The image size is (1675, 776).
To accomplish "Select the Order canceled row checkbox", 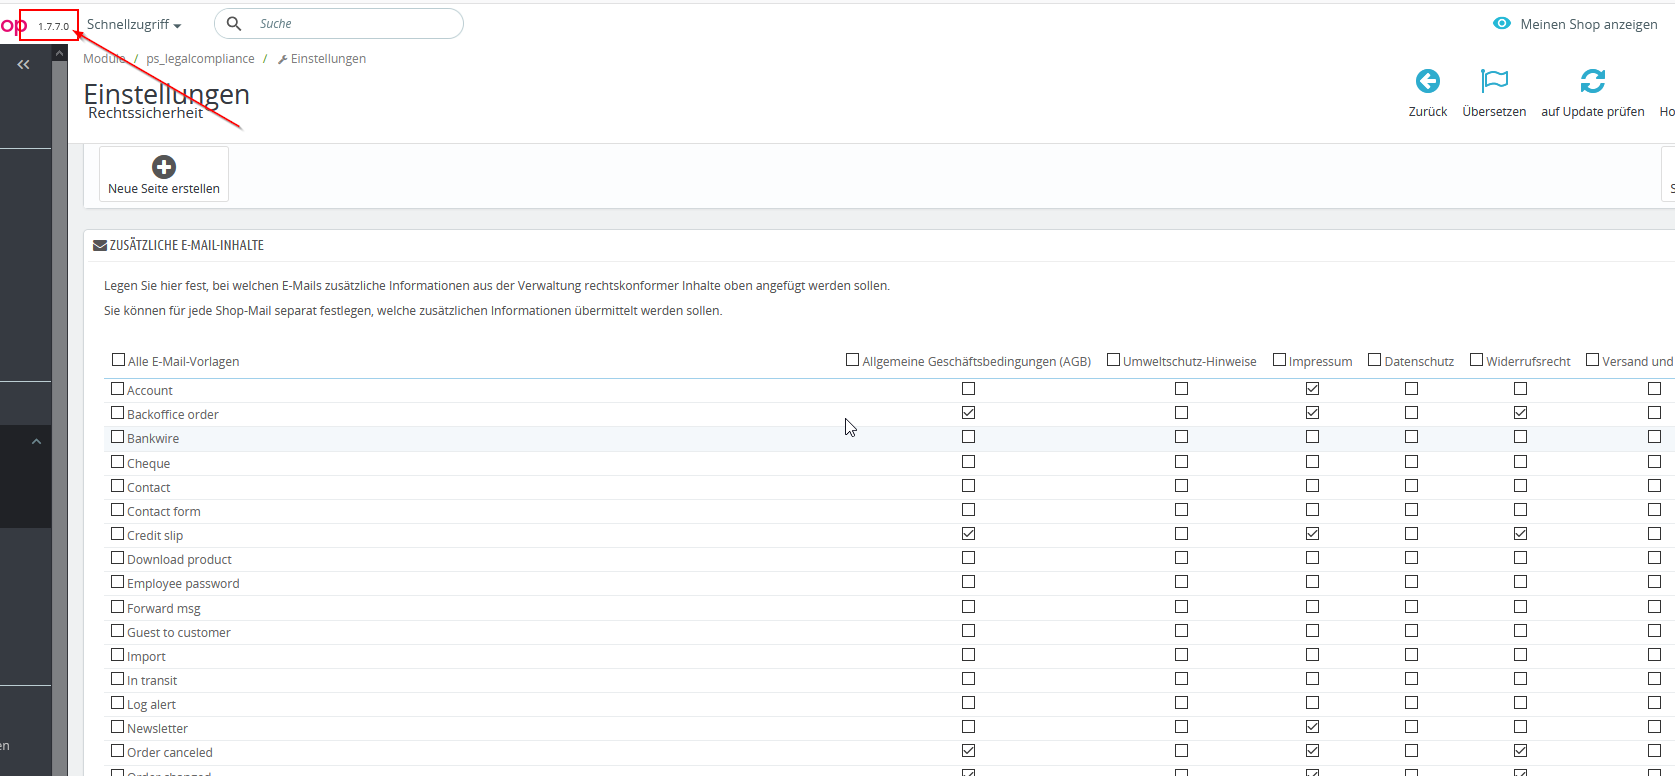I will click(118, 751).
